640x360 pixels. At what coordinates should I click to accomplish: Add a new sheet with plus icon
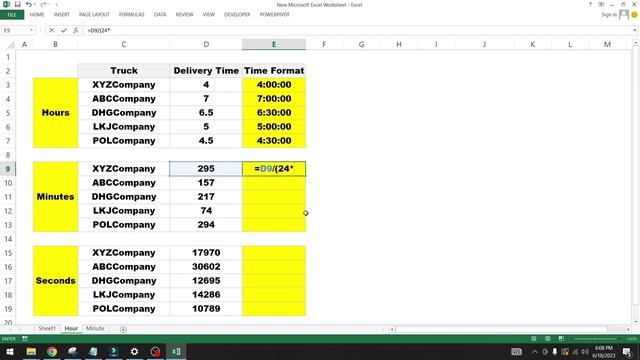tap(123, 329)
